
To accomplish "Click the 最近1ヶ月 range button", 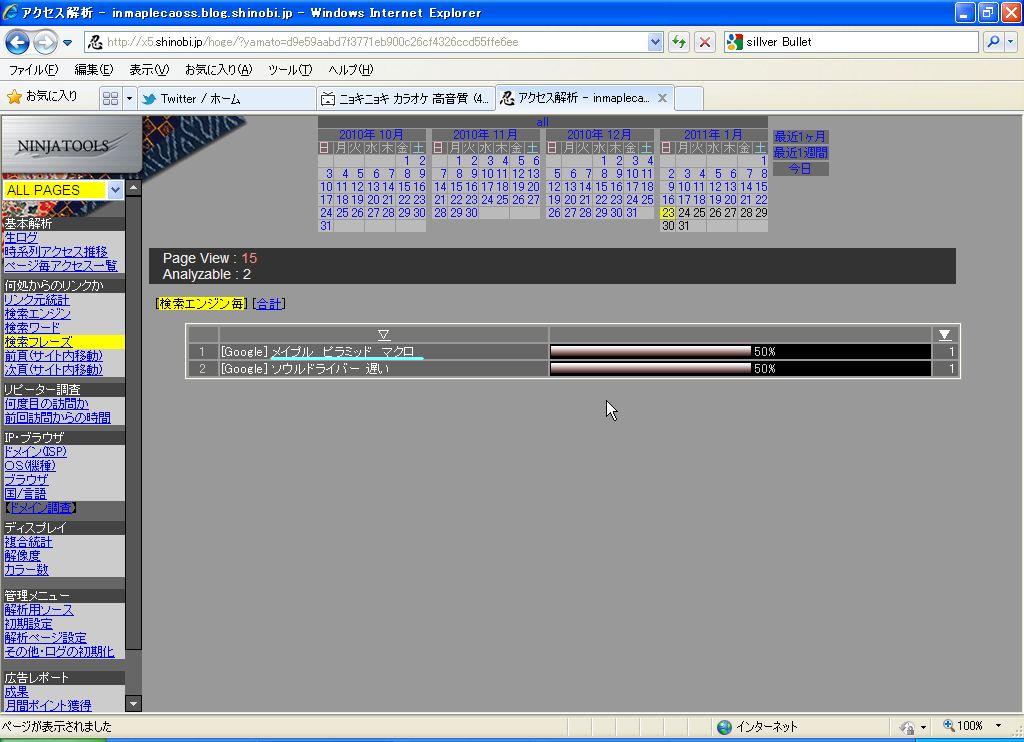I will pyautogui.click(x=800, y=137).
